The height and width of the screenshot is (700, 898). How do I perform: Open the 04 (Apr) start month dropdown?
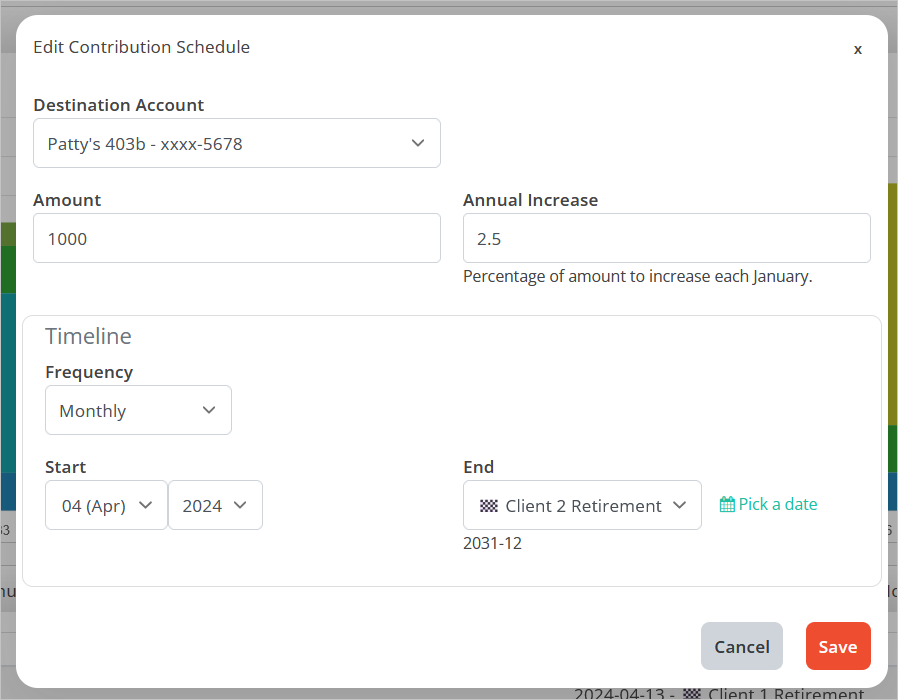pyautogui.click(x=106, y=506)
